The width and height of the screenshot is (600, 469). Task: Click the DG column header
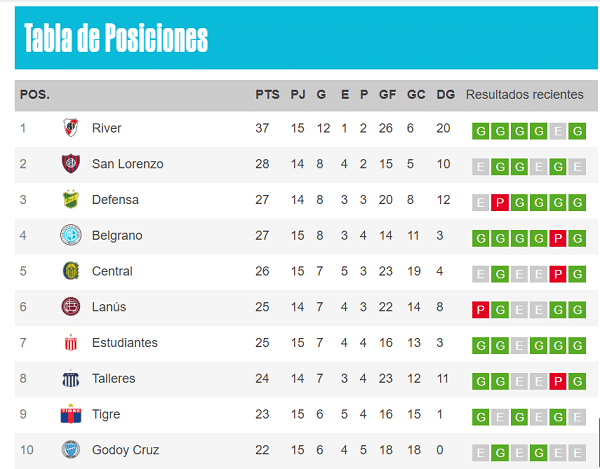click(445, 94)
